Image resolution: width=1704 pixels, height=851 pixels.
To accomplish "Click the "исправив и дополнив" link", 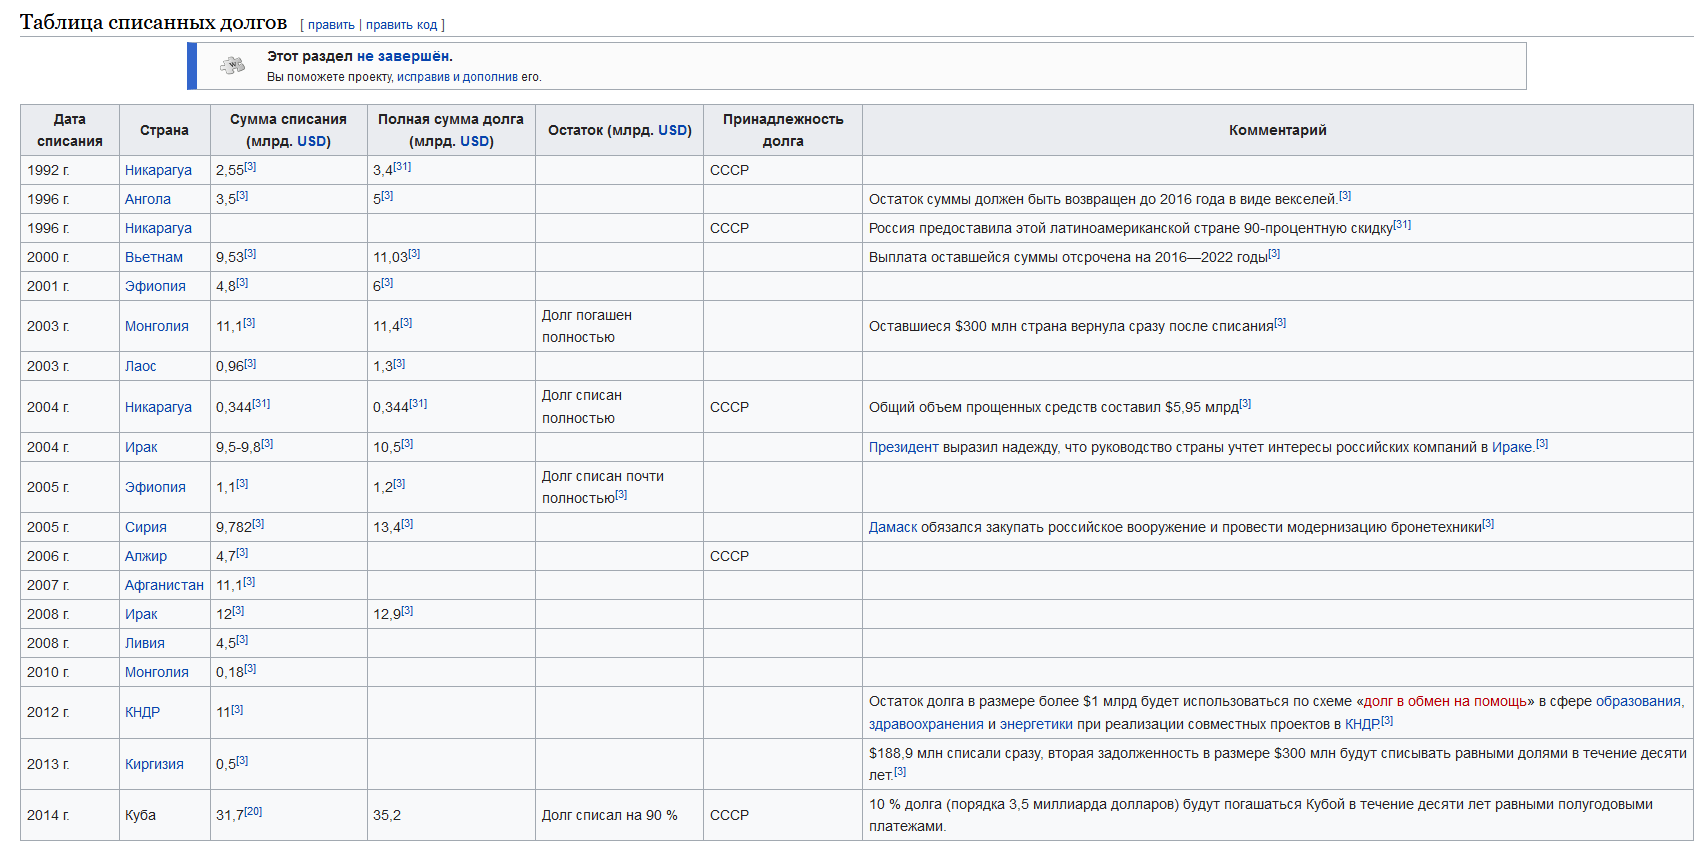I will pos(457,77).
